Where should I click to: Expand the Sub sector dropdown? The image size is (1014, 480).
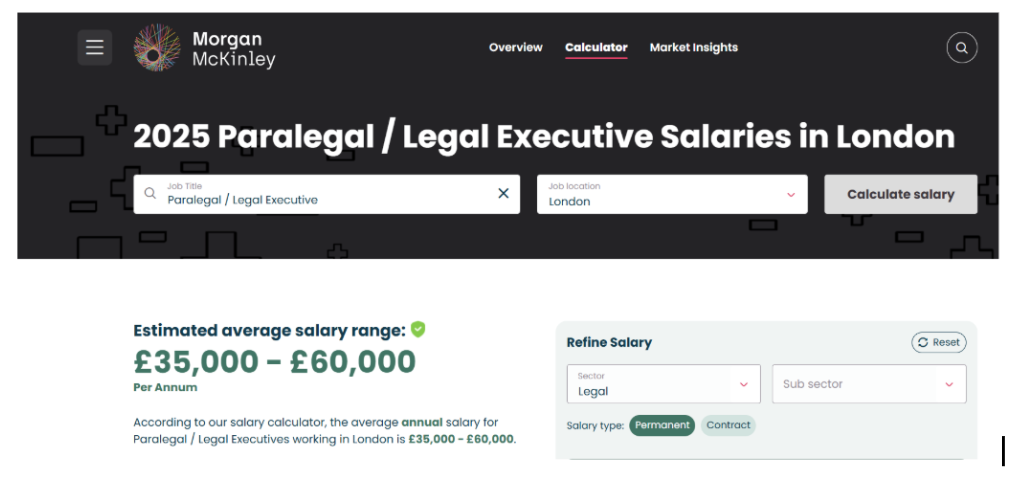(x=948, y=384)
